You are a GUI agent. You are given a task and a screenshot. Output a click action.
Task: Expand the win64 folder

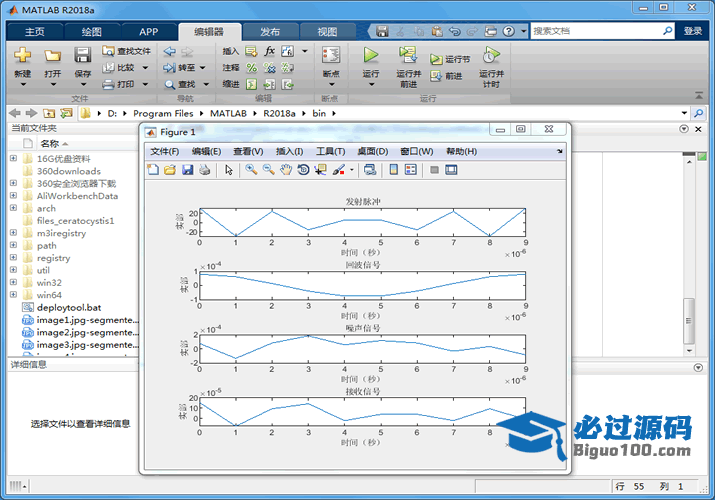tap(13, 295)
